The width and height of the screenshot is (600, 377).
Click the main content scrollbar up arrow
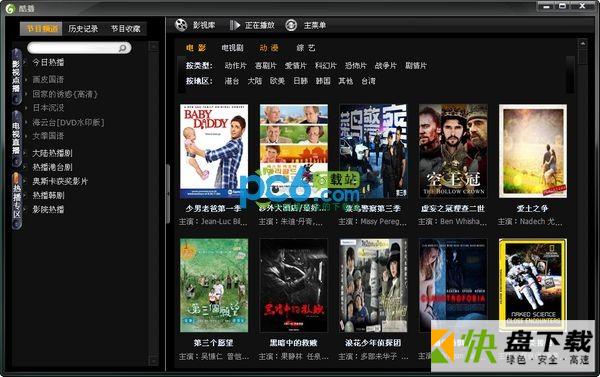pos(582,44)
